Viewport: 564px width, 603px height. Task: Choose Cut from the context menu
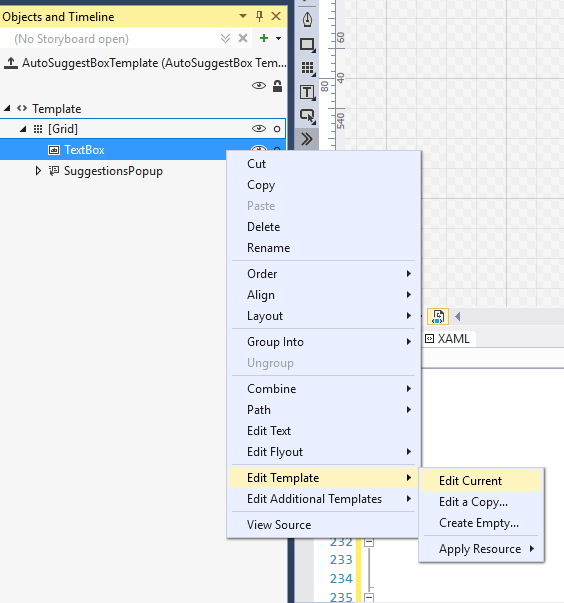(x=324, y=164)
